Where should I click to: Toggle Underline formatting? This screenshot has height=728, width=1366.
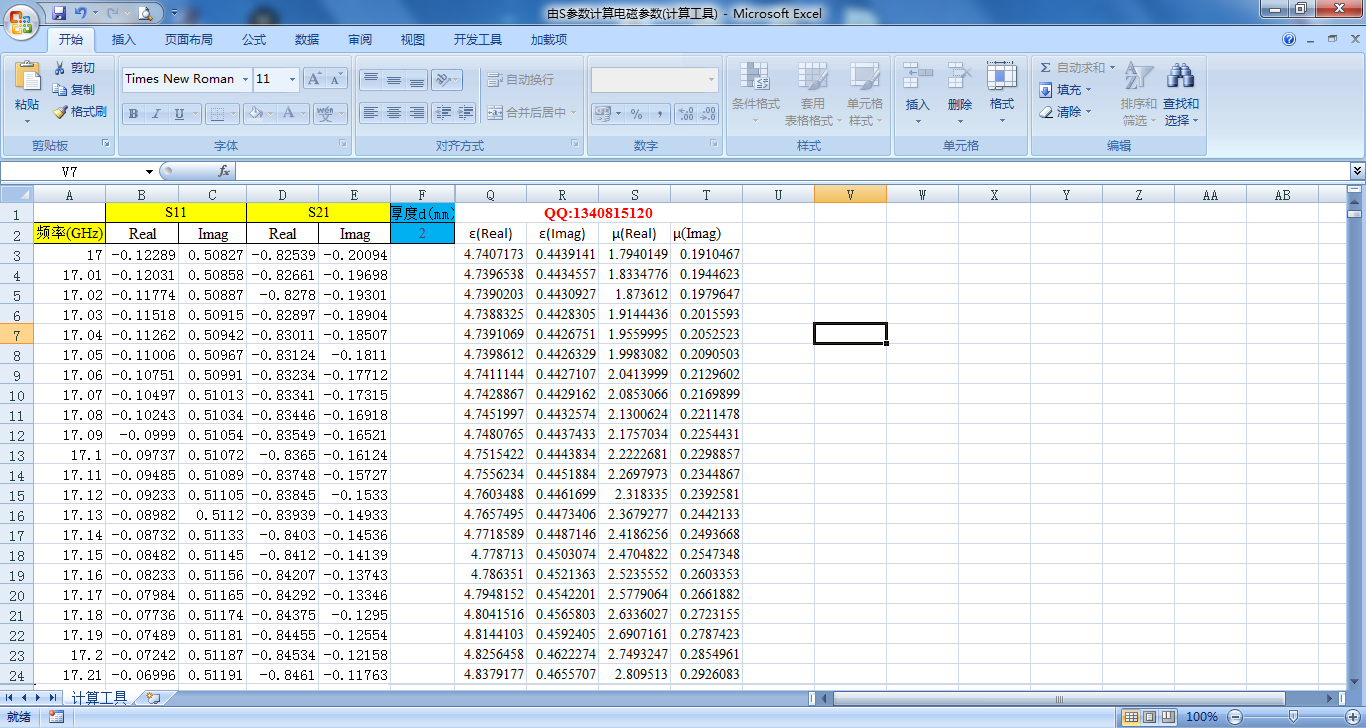179,113
